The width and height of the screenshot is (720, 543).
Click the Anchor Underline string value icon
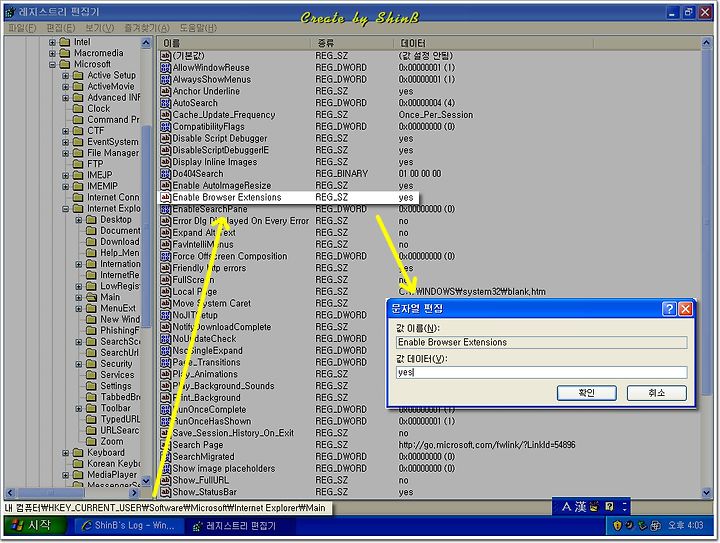165,91
